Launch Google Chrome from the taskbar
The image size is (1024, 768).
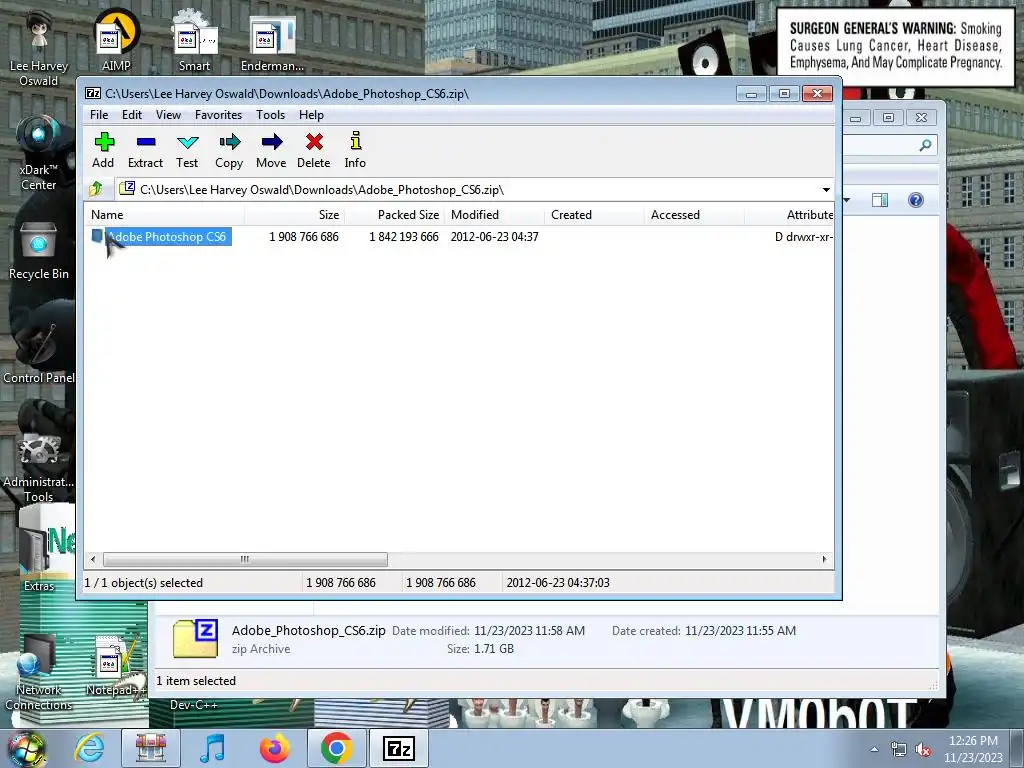click(336, 748)
